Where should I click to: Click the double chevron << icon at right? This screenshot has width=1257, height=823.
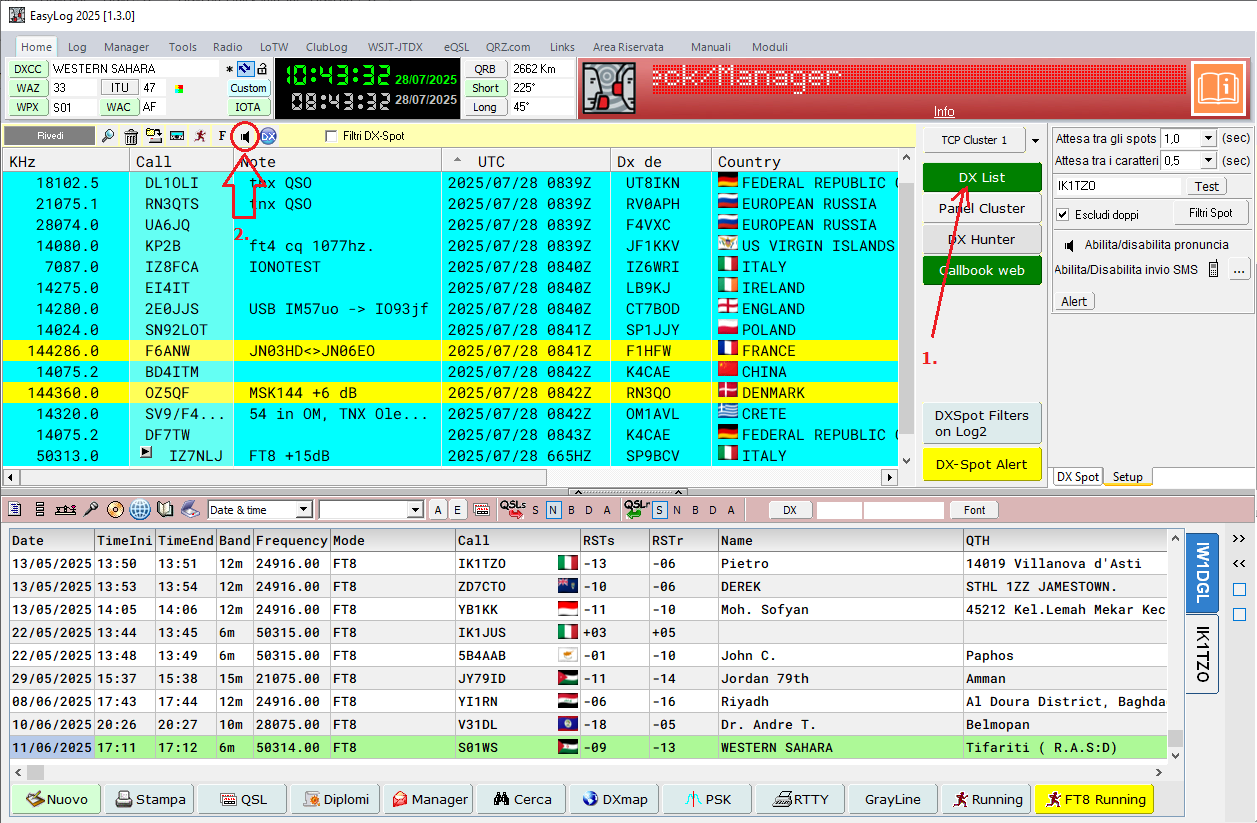coord(1240,564)
